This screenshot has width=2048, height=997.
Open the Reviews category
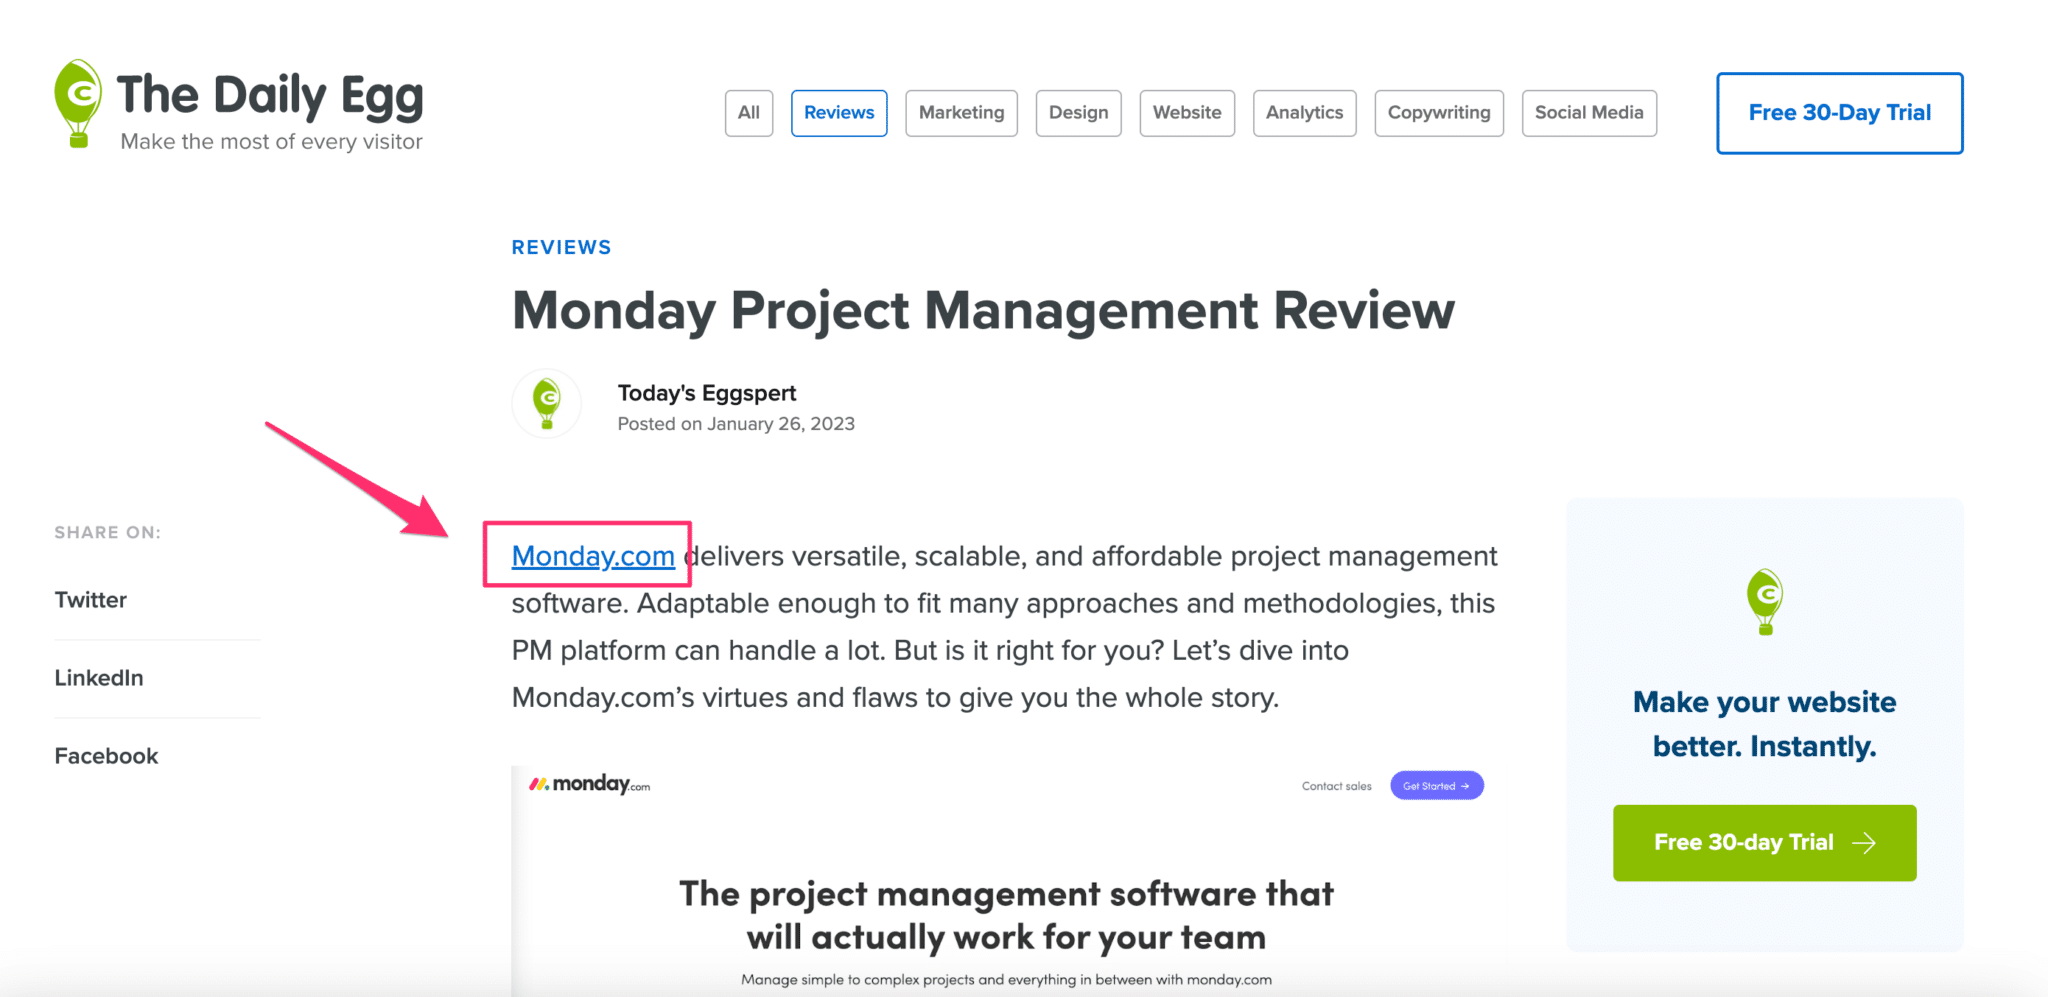838,113
